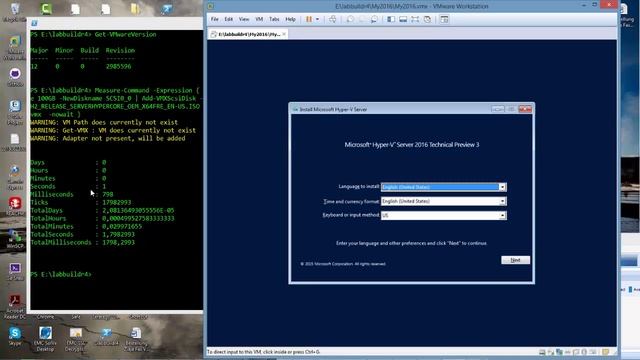Open the View menu in VMware Workstation
Image resolution: width=640 pixels, height=360 pixels.
pyautogui.click(x=244, y=19)
